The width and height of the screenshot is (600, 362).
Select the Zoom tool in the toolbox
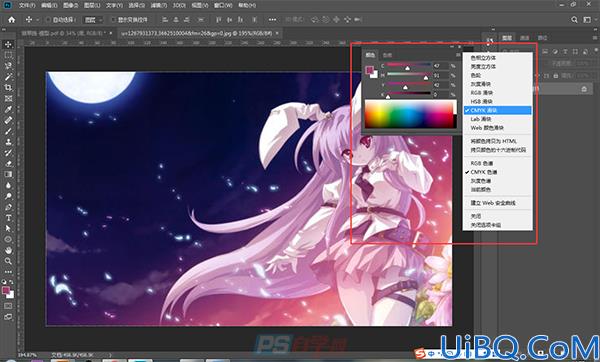[x=8, y=261]
